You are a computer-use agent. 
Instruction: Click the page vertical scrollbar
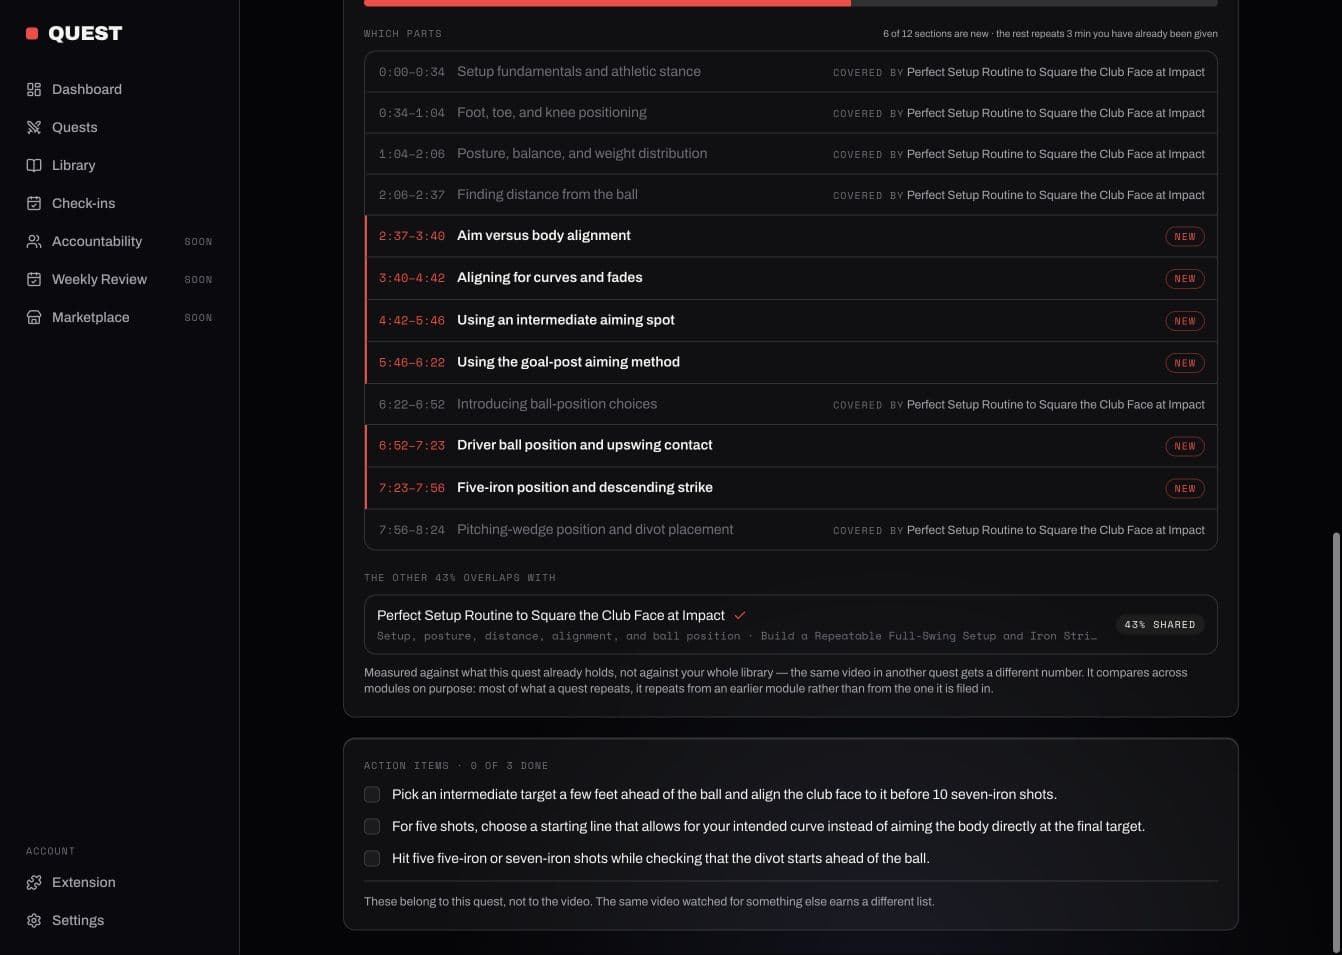point(1336,740)
